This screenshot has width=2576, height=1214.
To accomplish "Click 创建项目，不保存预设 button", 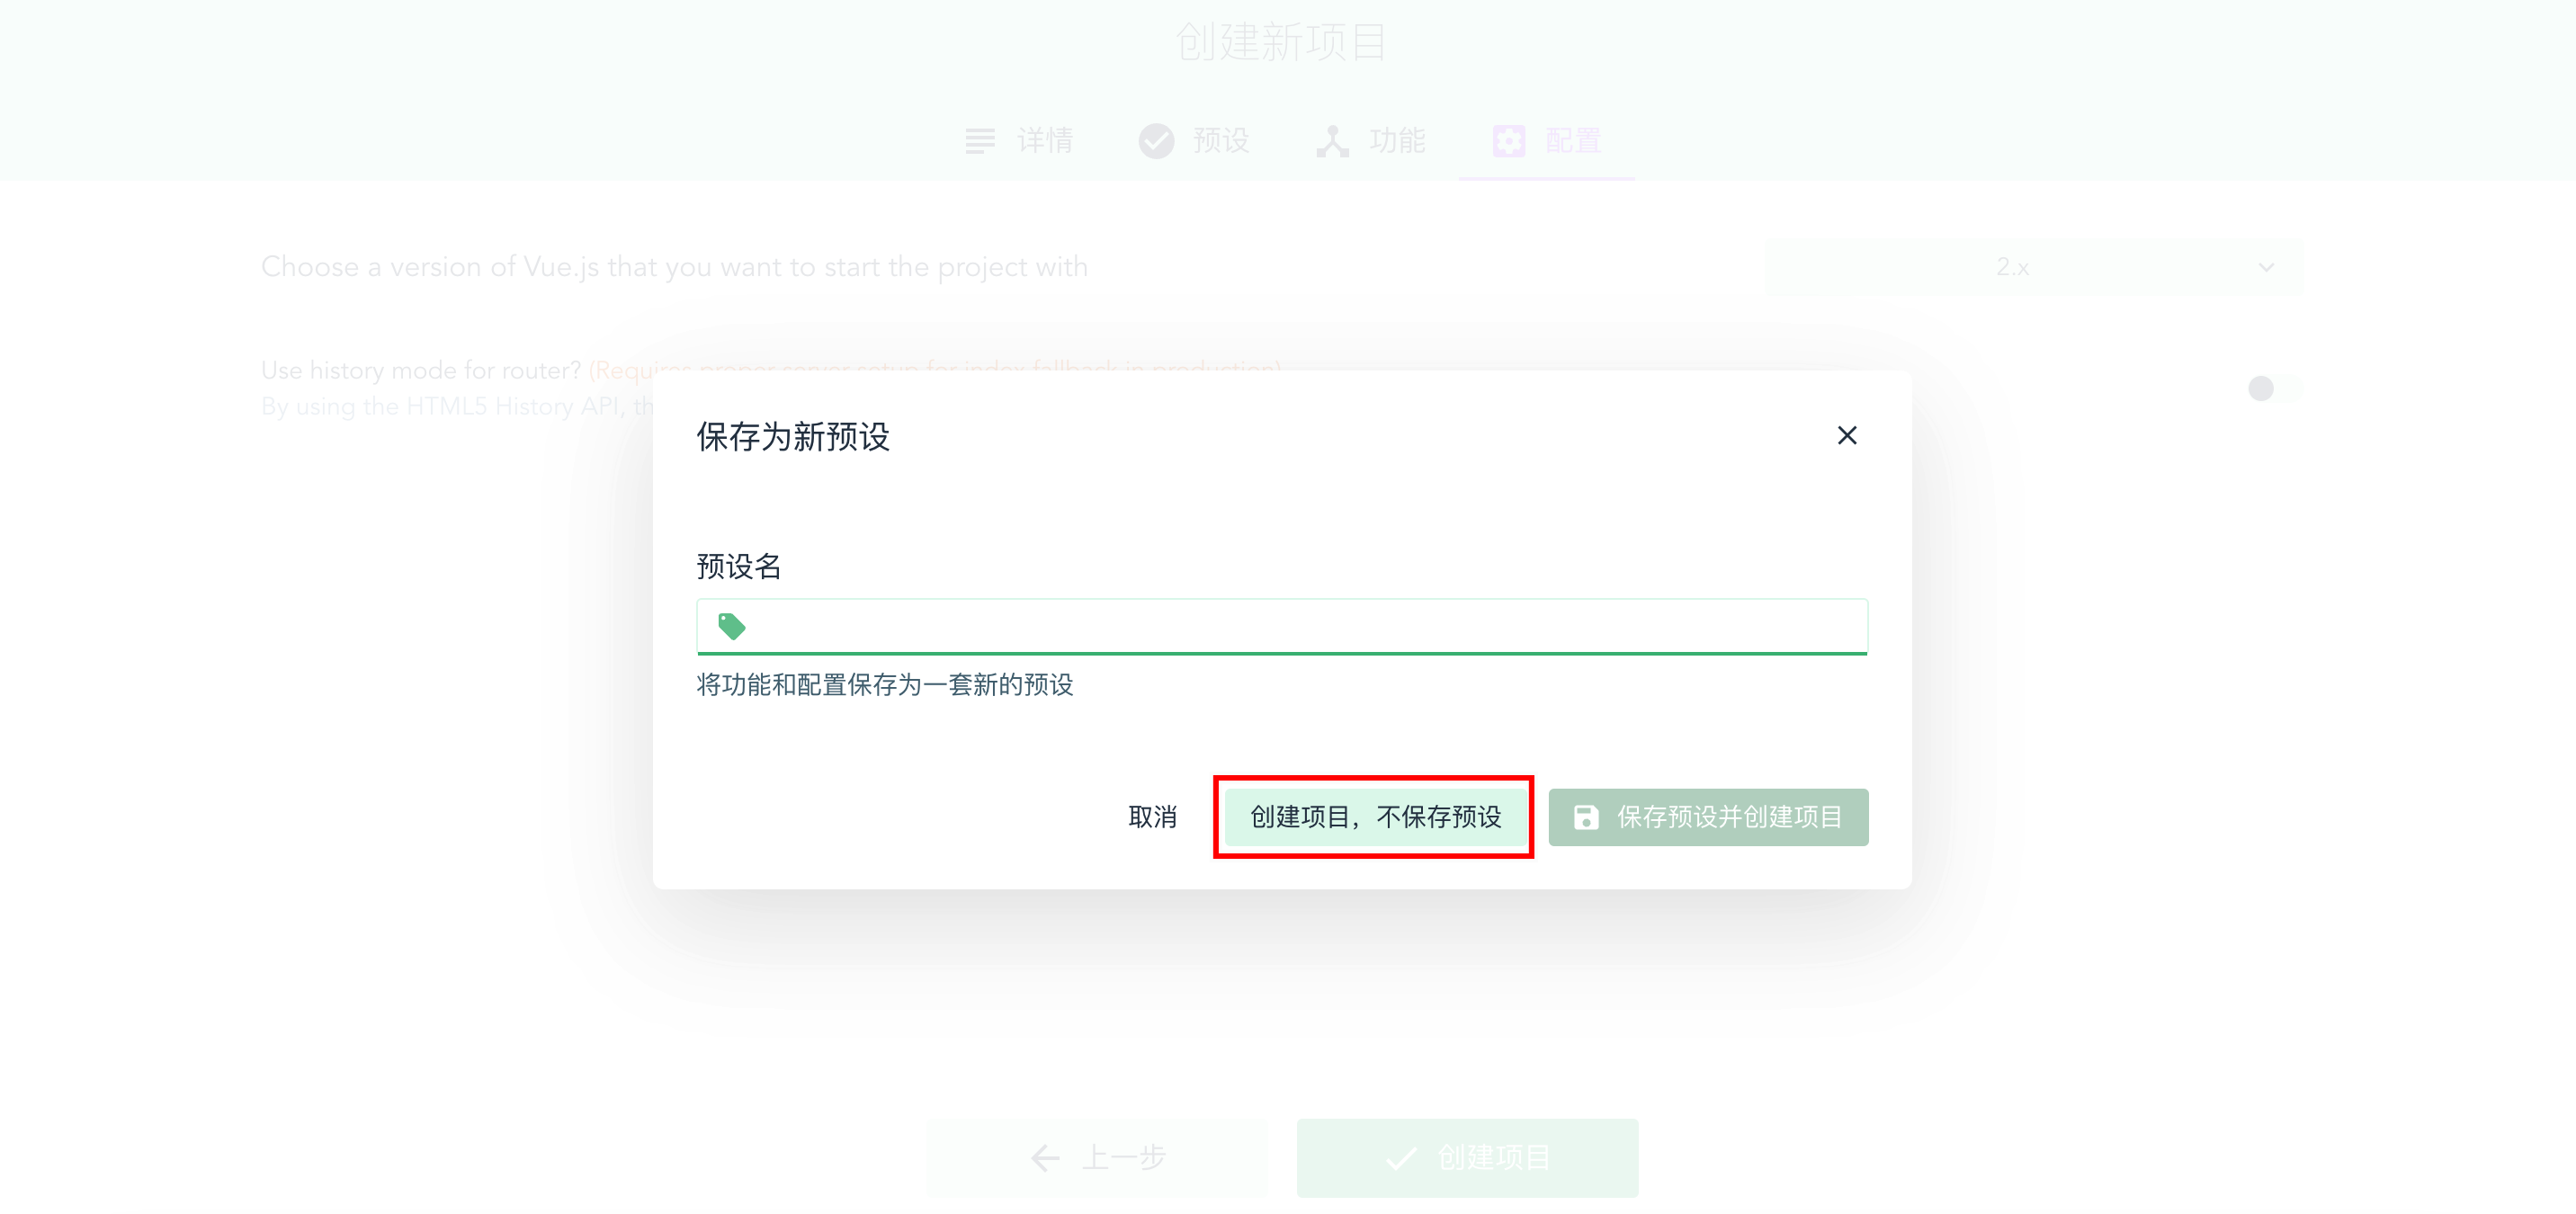I will [1374, 817].
